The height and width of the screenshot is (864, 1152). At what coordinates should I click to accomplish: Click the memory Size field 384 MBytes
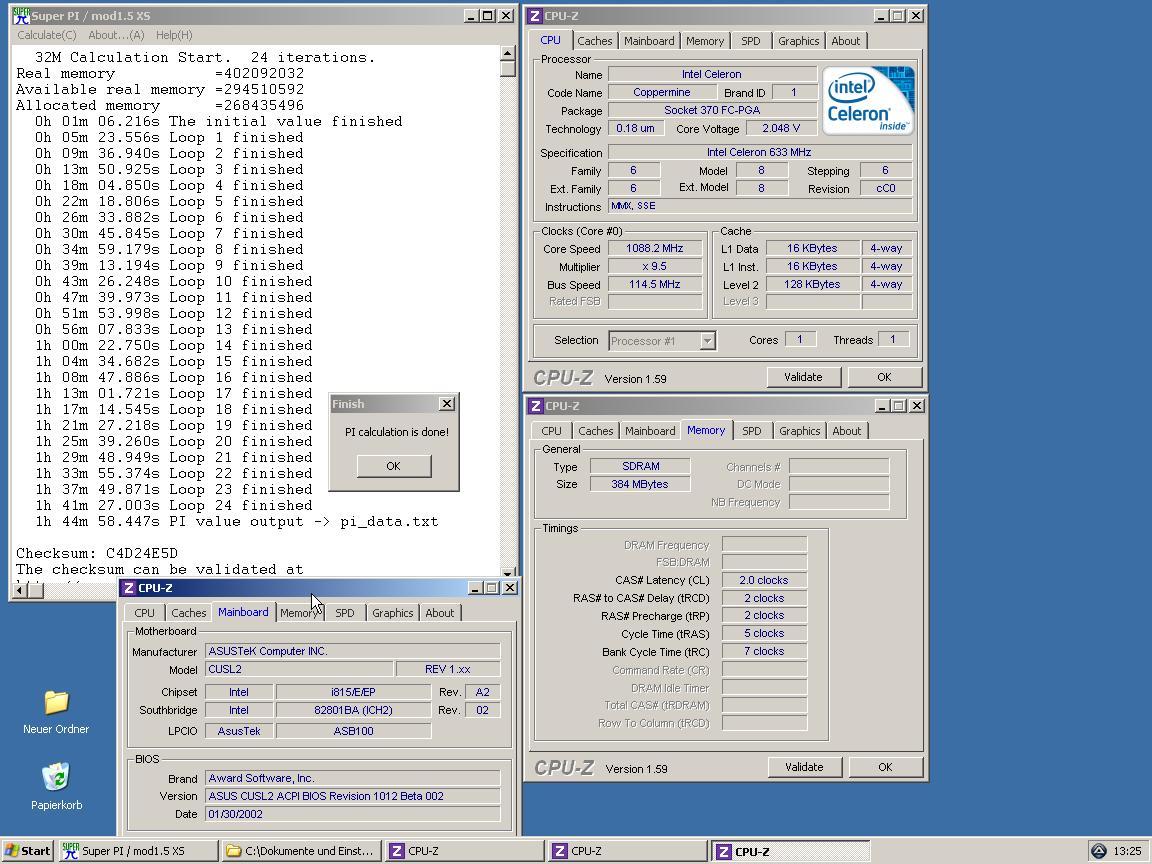640,484
